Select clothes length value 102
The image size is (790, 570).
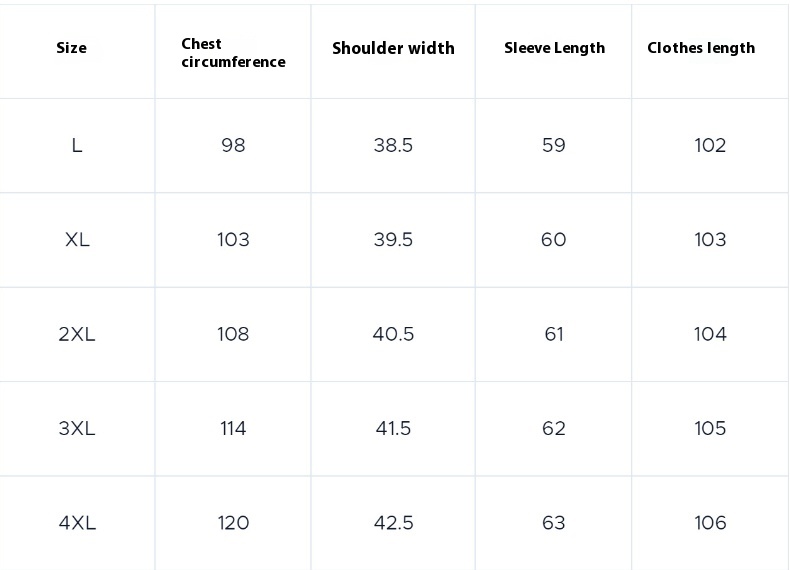pos(710,146)
